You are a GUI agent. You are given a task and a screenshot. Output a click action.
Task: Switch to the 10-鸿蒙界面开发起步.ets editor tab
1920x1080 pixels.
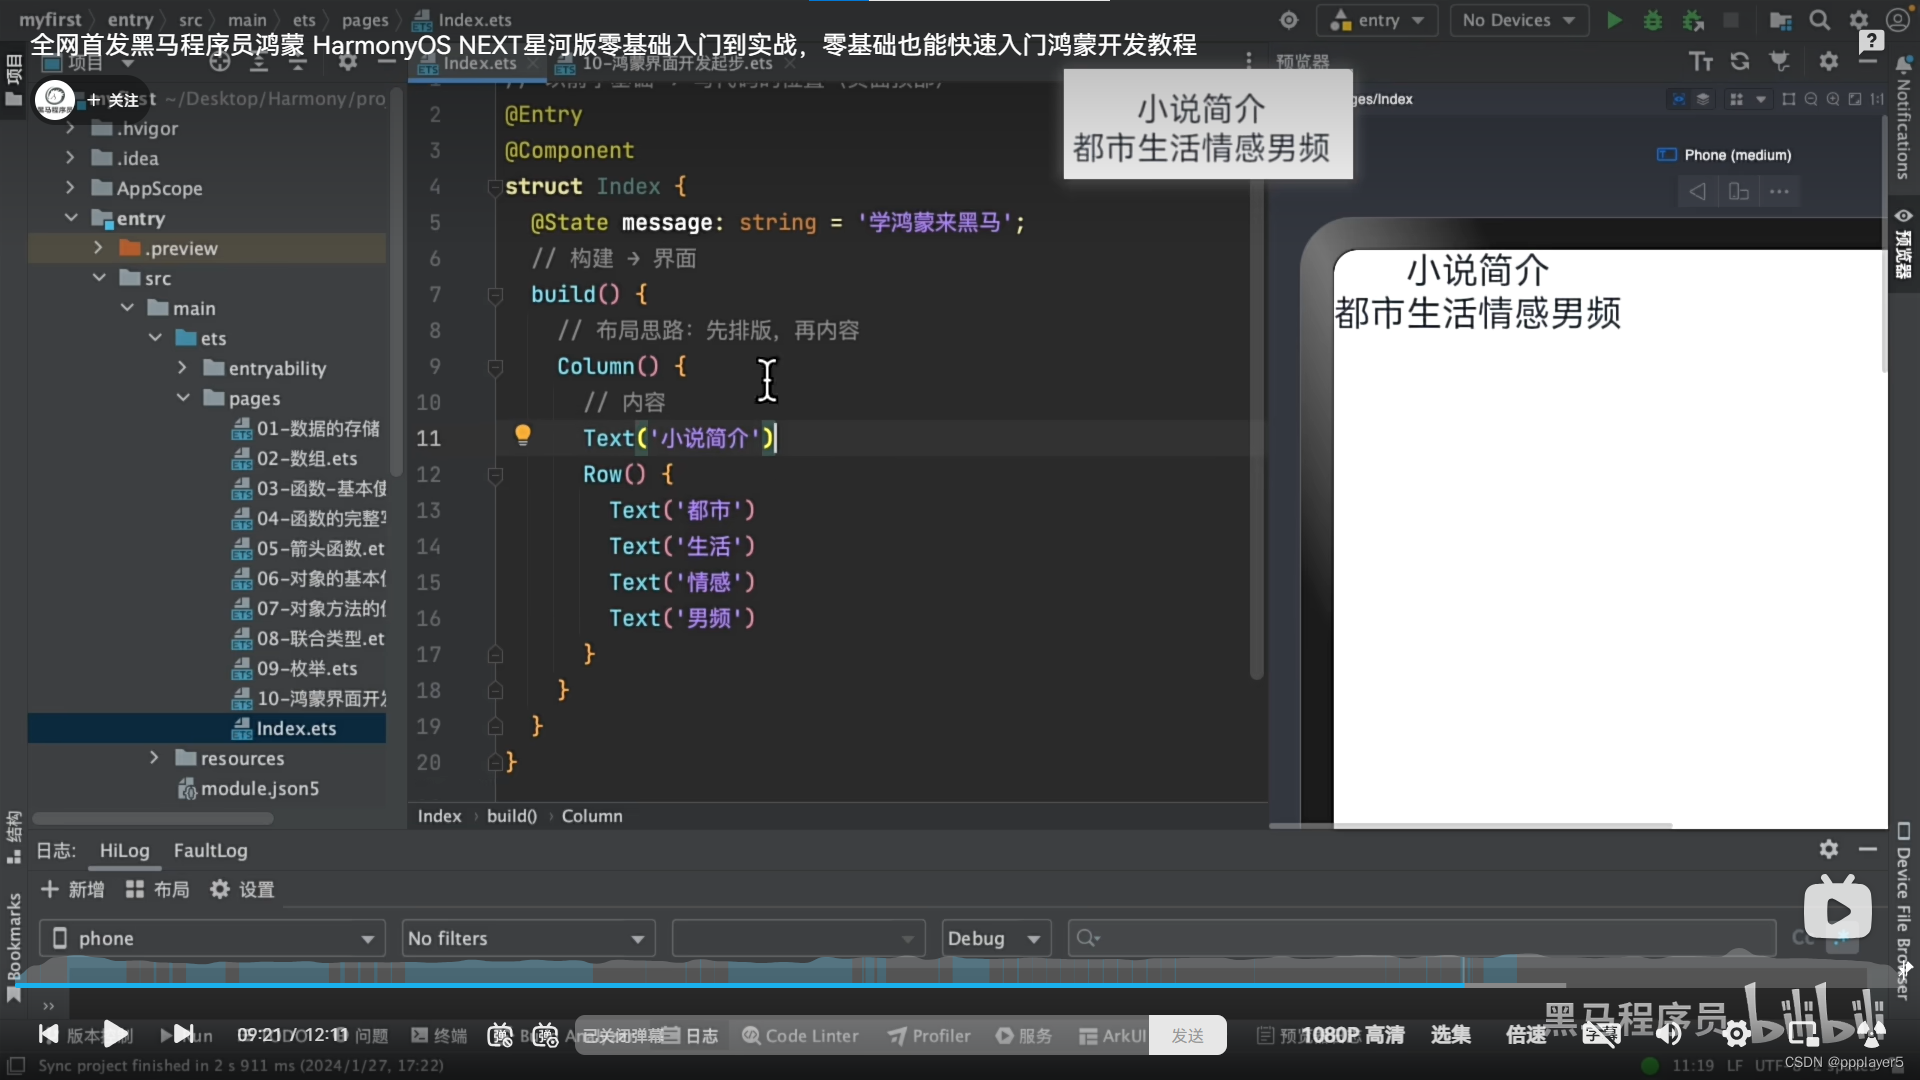(677, 63)
